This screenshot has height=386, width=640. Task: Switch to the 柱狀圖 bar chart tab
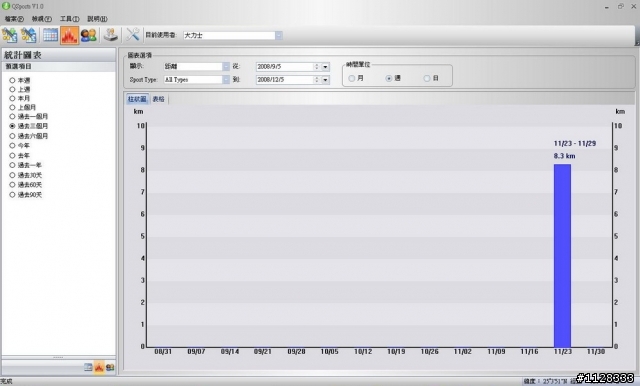137,99
